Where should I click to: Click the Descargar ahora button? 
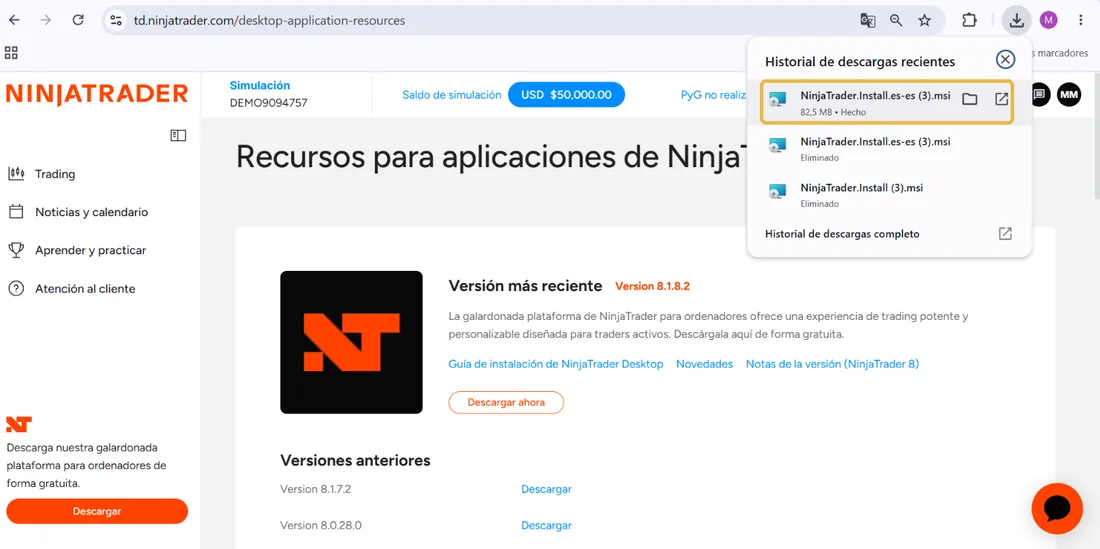point(506,402)
